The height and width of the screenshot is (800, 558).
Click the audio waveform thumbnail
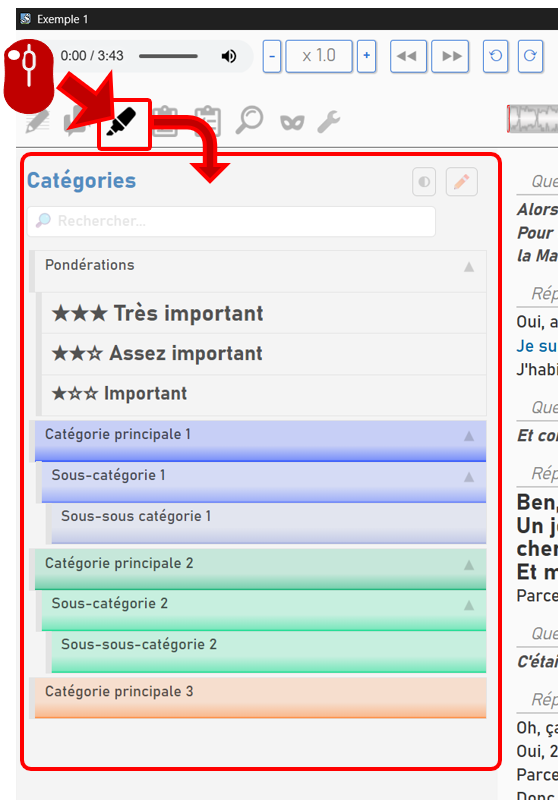tap(532, 119)
